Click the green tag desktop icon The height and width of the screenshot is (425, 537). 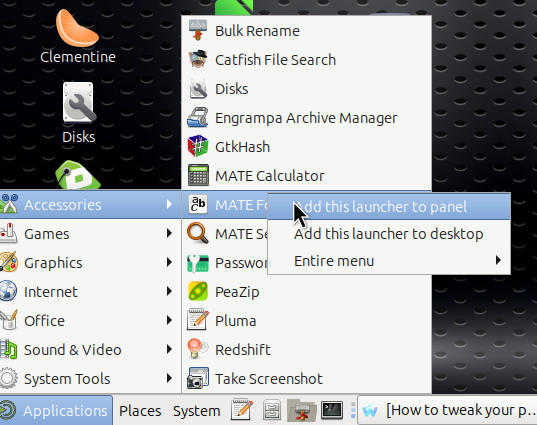[x=78, y=175]
